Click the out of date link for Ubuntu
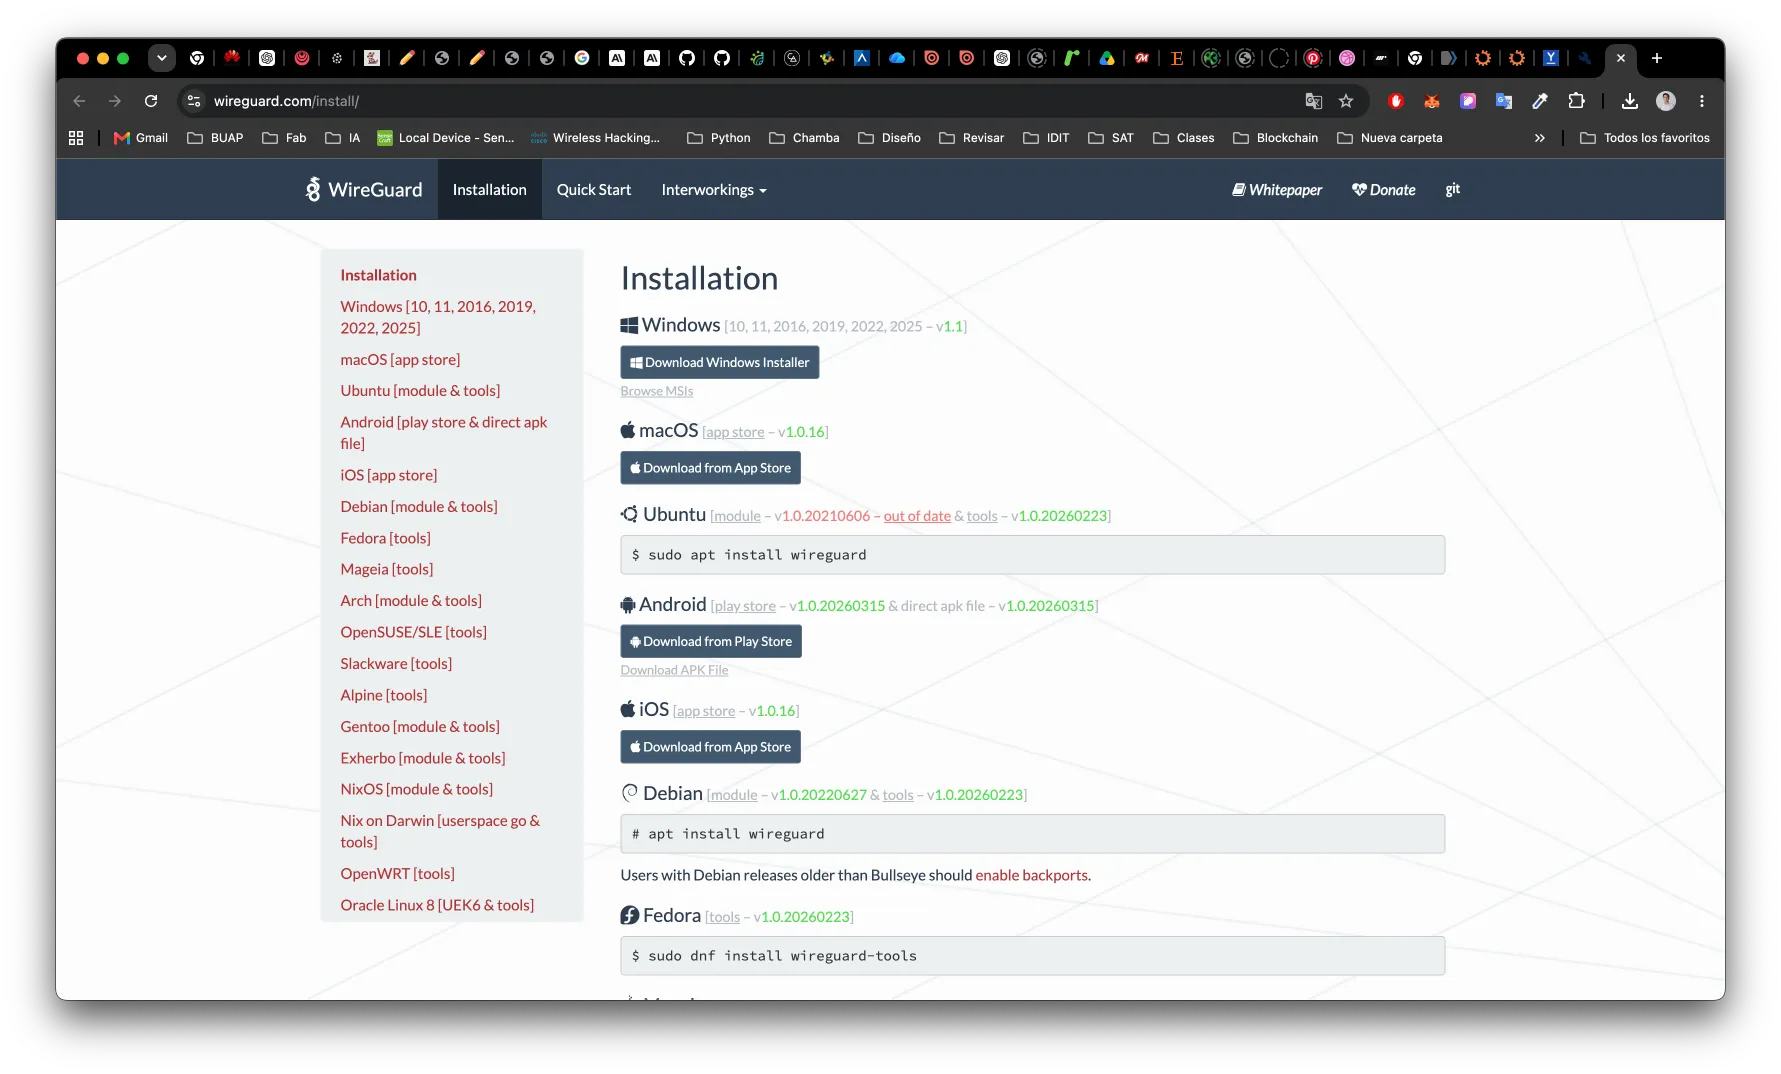This screenshot has height=1074, width=1781. tap(917, 516)
